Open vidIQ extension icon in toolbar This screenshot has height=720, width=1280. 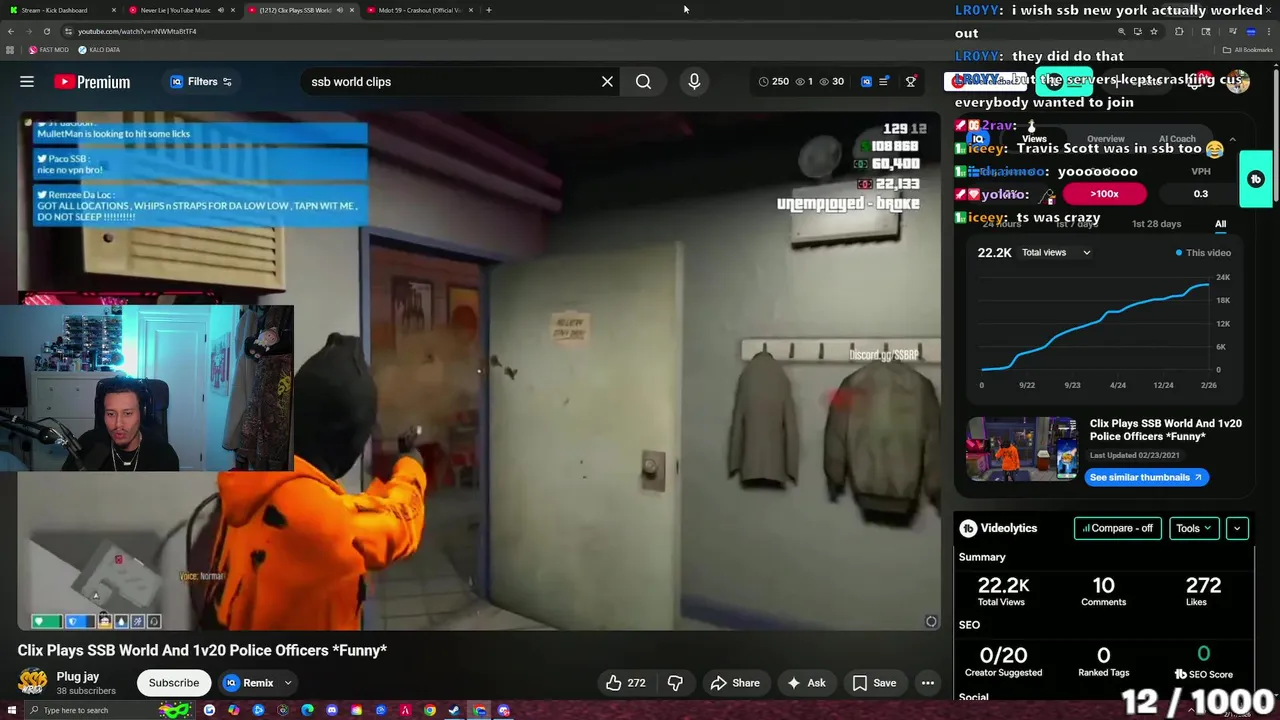pyautogui.click(x=866, y=82)
